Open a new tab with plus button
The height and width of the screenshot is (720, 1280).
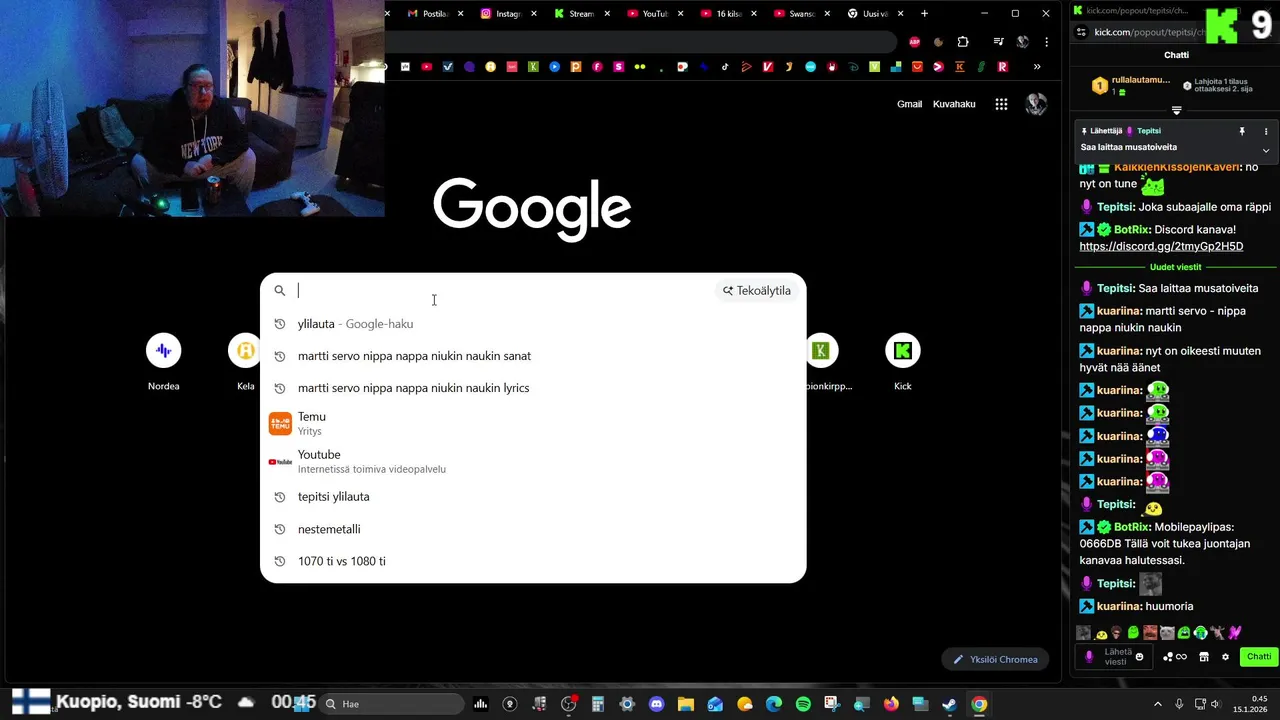924,13
